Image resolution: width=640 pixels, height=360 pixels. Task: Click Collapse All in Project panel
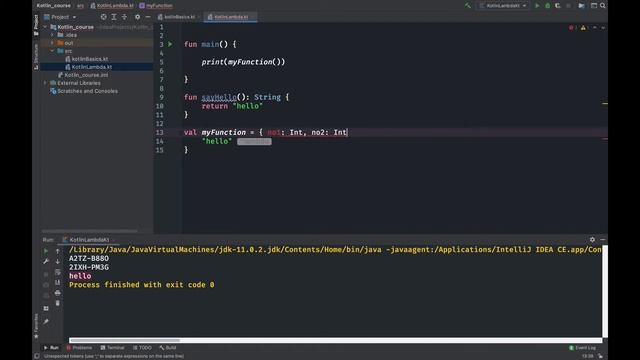(x=124, y=17)
